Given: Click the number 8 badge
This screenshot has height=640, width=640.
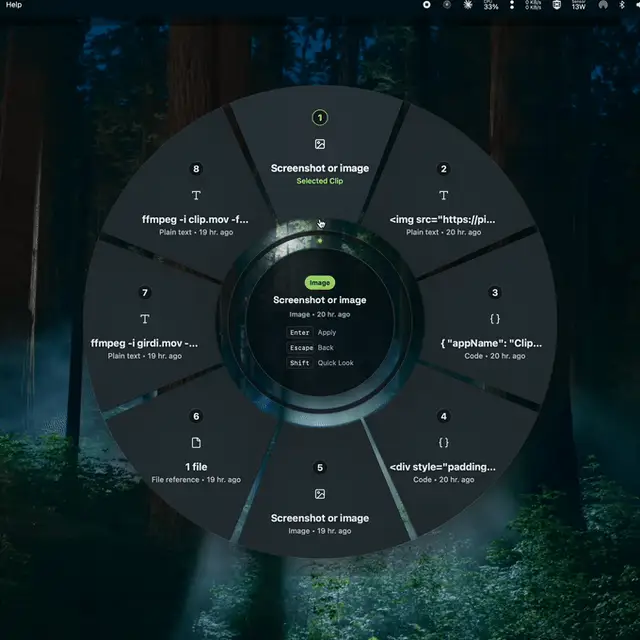Looking at the screenshot, I should coord(196,169).
